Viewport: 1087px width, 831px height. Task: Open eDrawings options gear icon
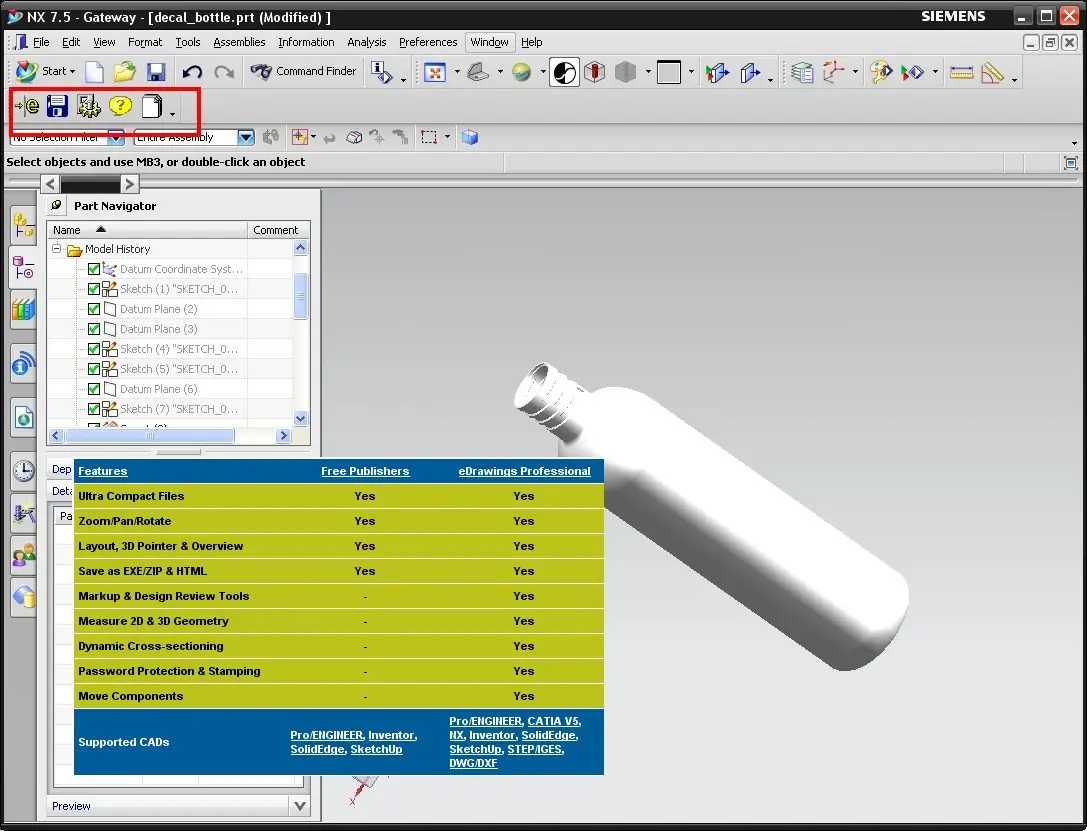click(x=89, y=106)
